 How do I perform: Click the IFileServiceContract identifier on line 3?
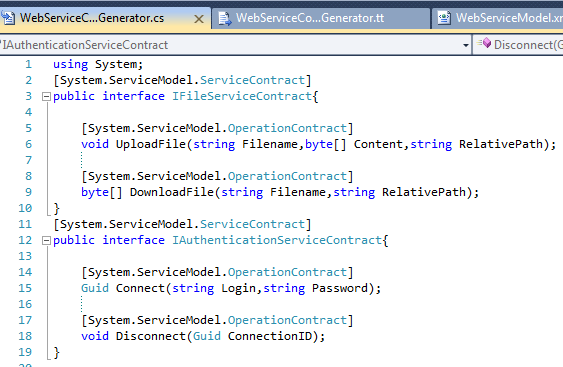(x=242, y=96)
